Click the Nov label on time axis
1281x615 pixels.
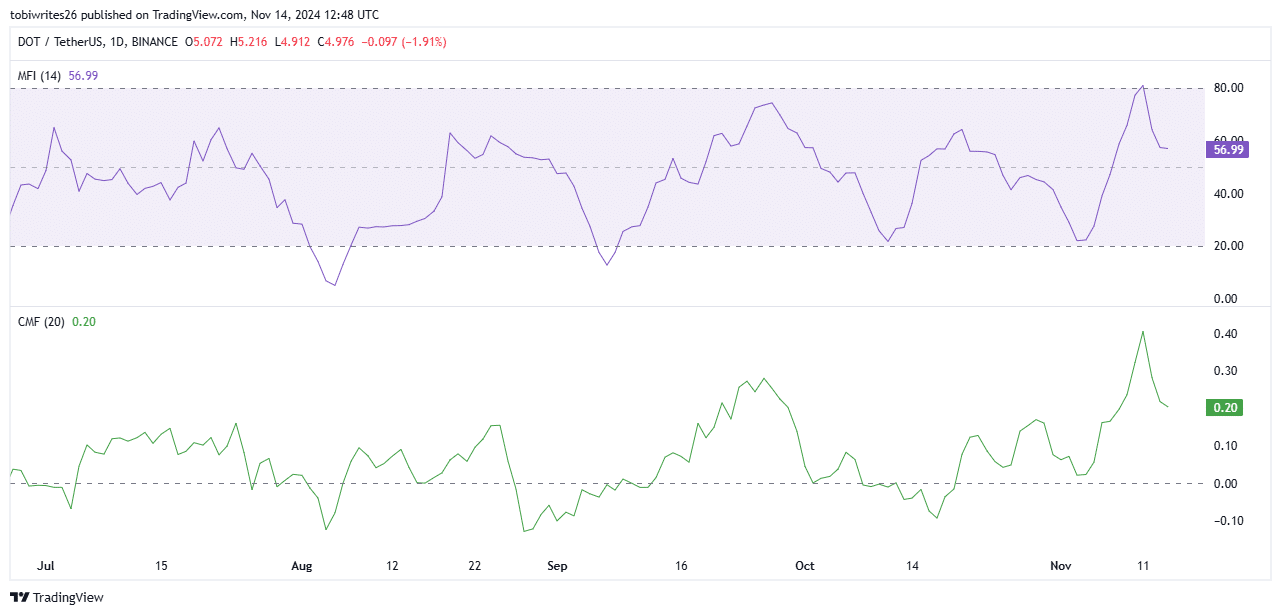[x=1061, y=566]
